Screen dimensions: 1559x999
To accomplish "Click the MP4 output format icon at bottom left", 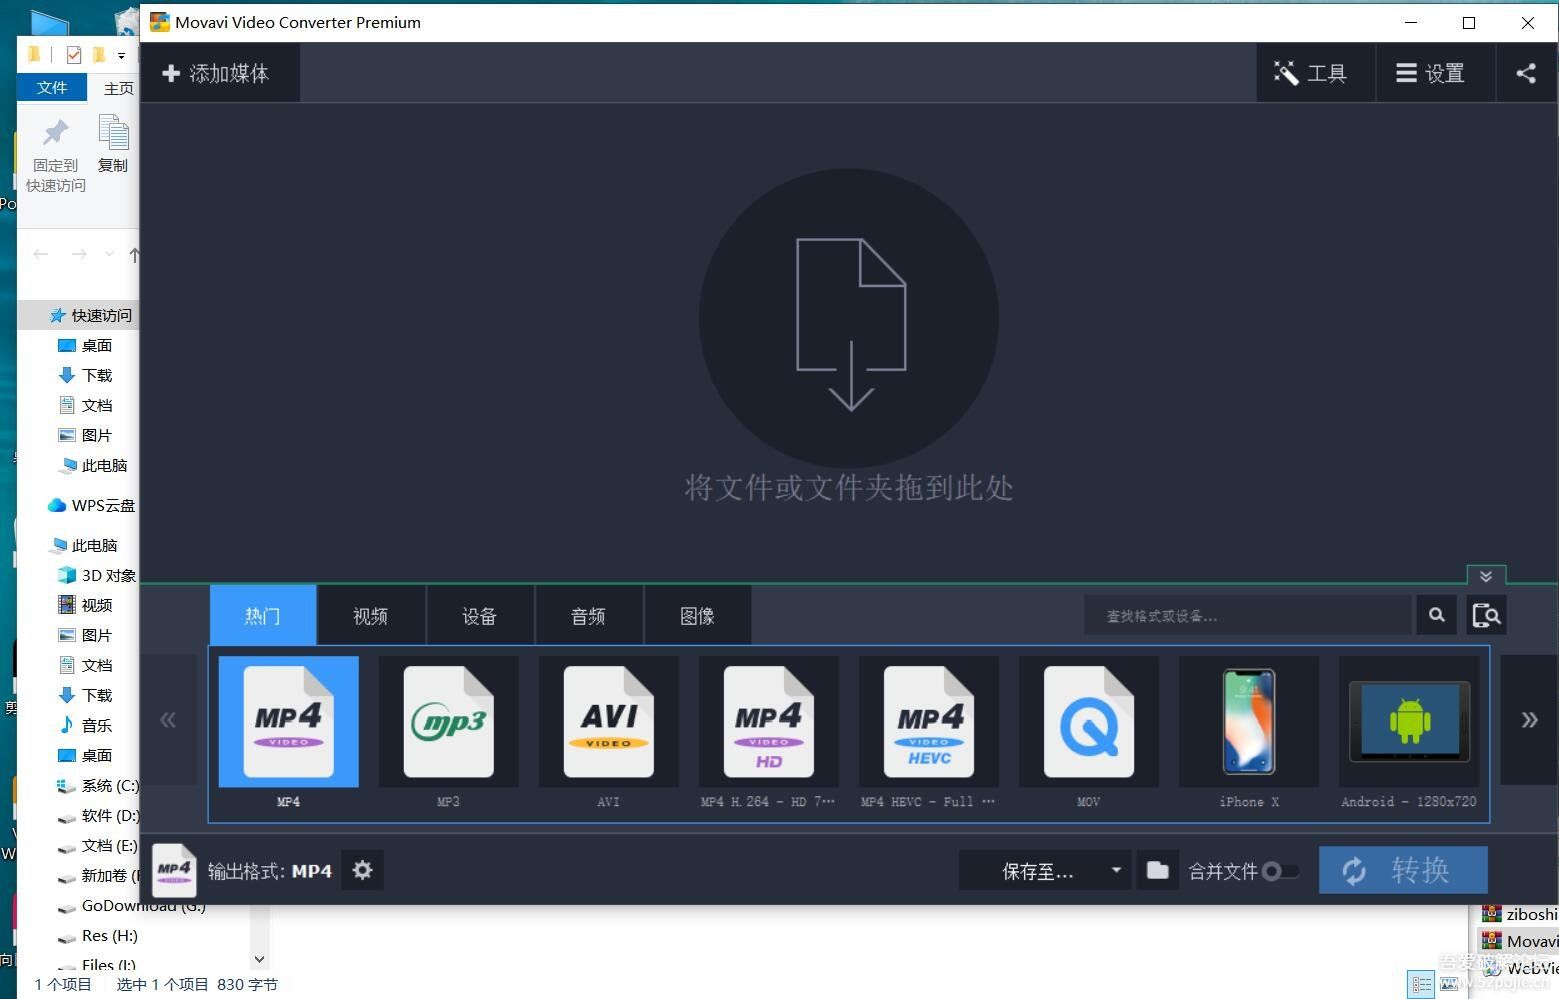I will click(x=174, y=870).
